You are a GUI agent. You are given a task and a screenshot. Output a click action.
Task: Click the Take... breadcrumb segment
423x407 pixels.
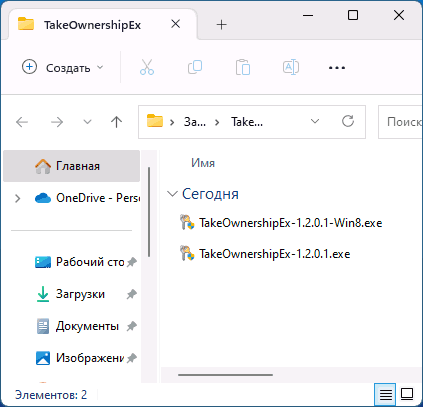point(247,122)
